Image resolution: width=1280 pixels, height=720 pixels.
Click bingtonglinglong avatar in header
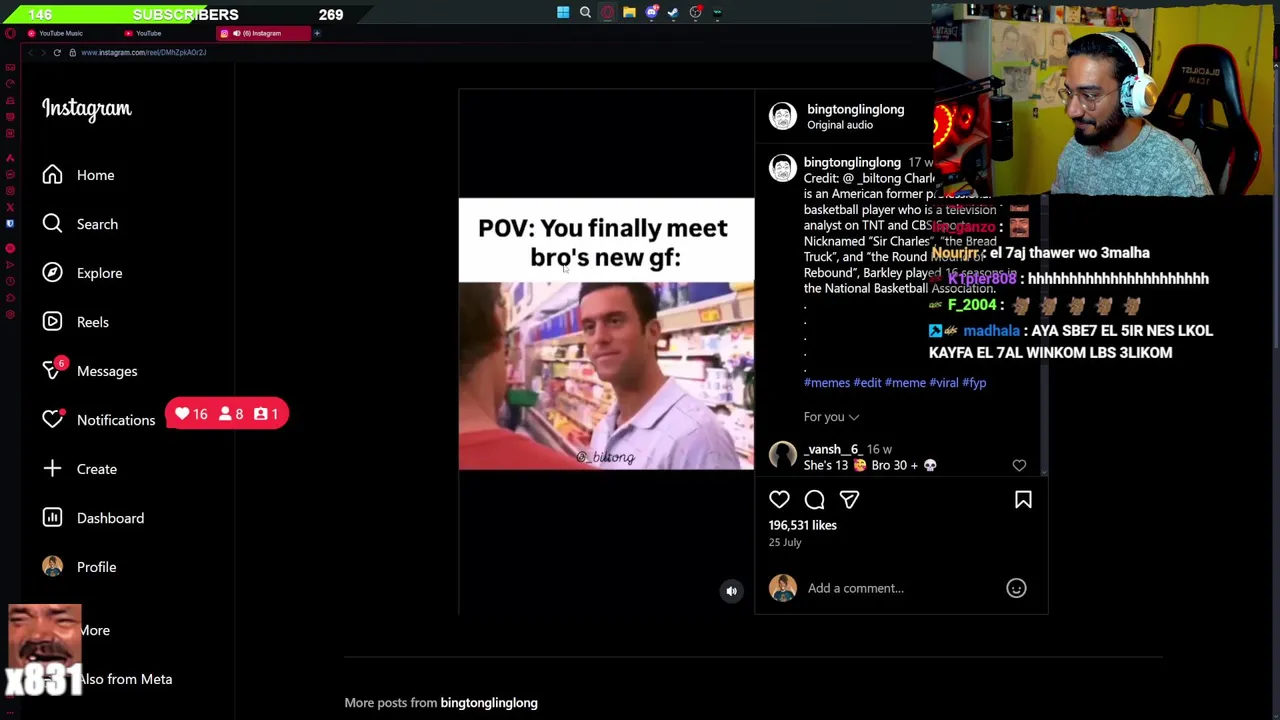pos(782,116)
